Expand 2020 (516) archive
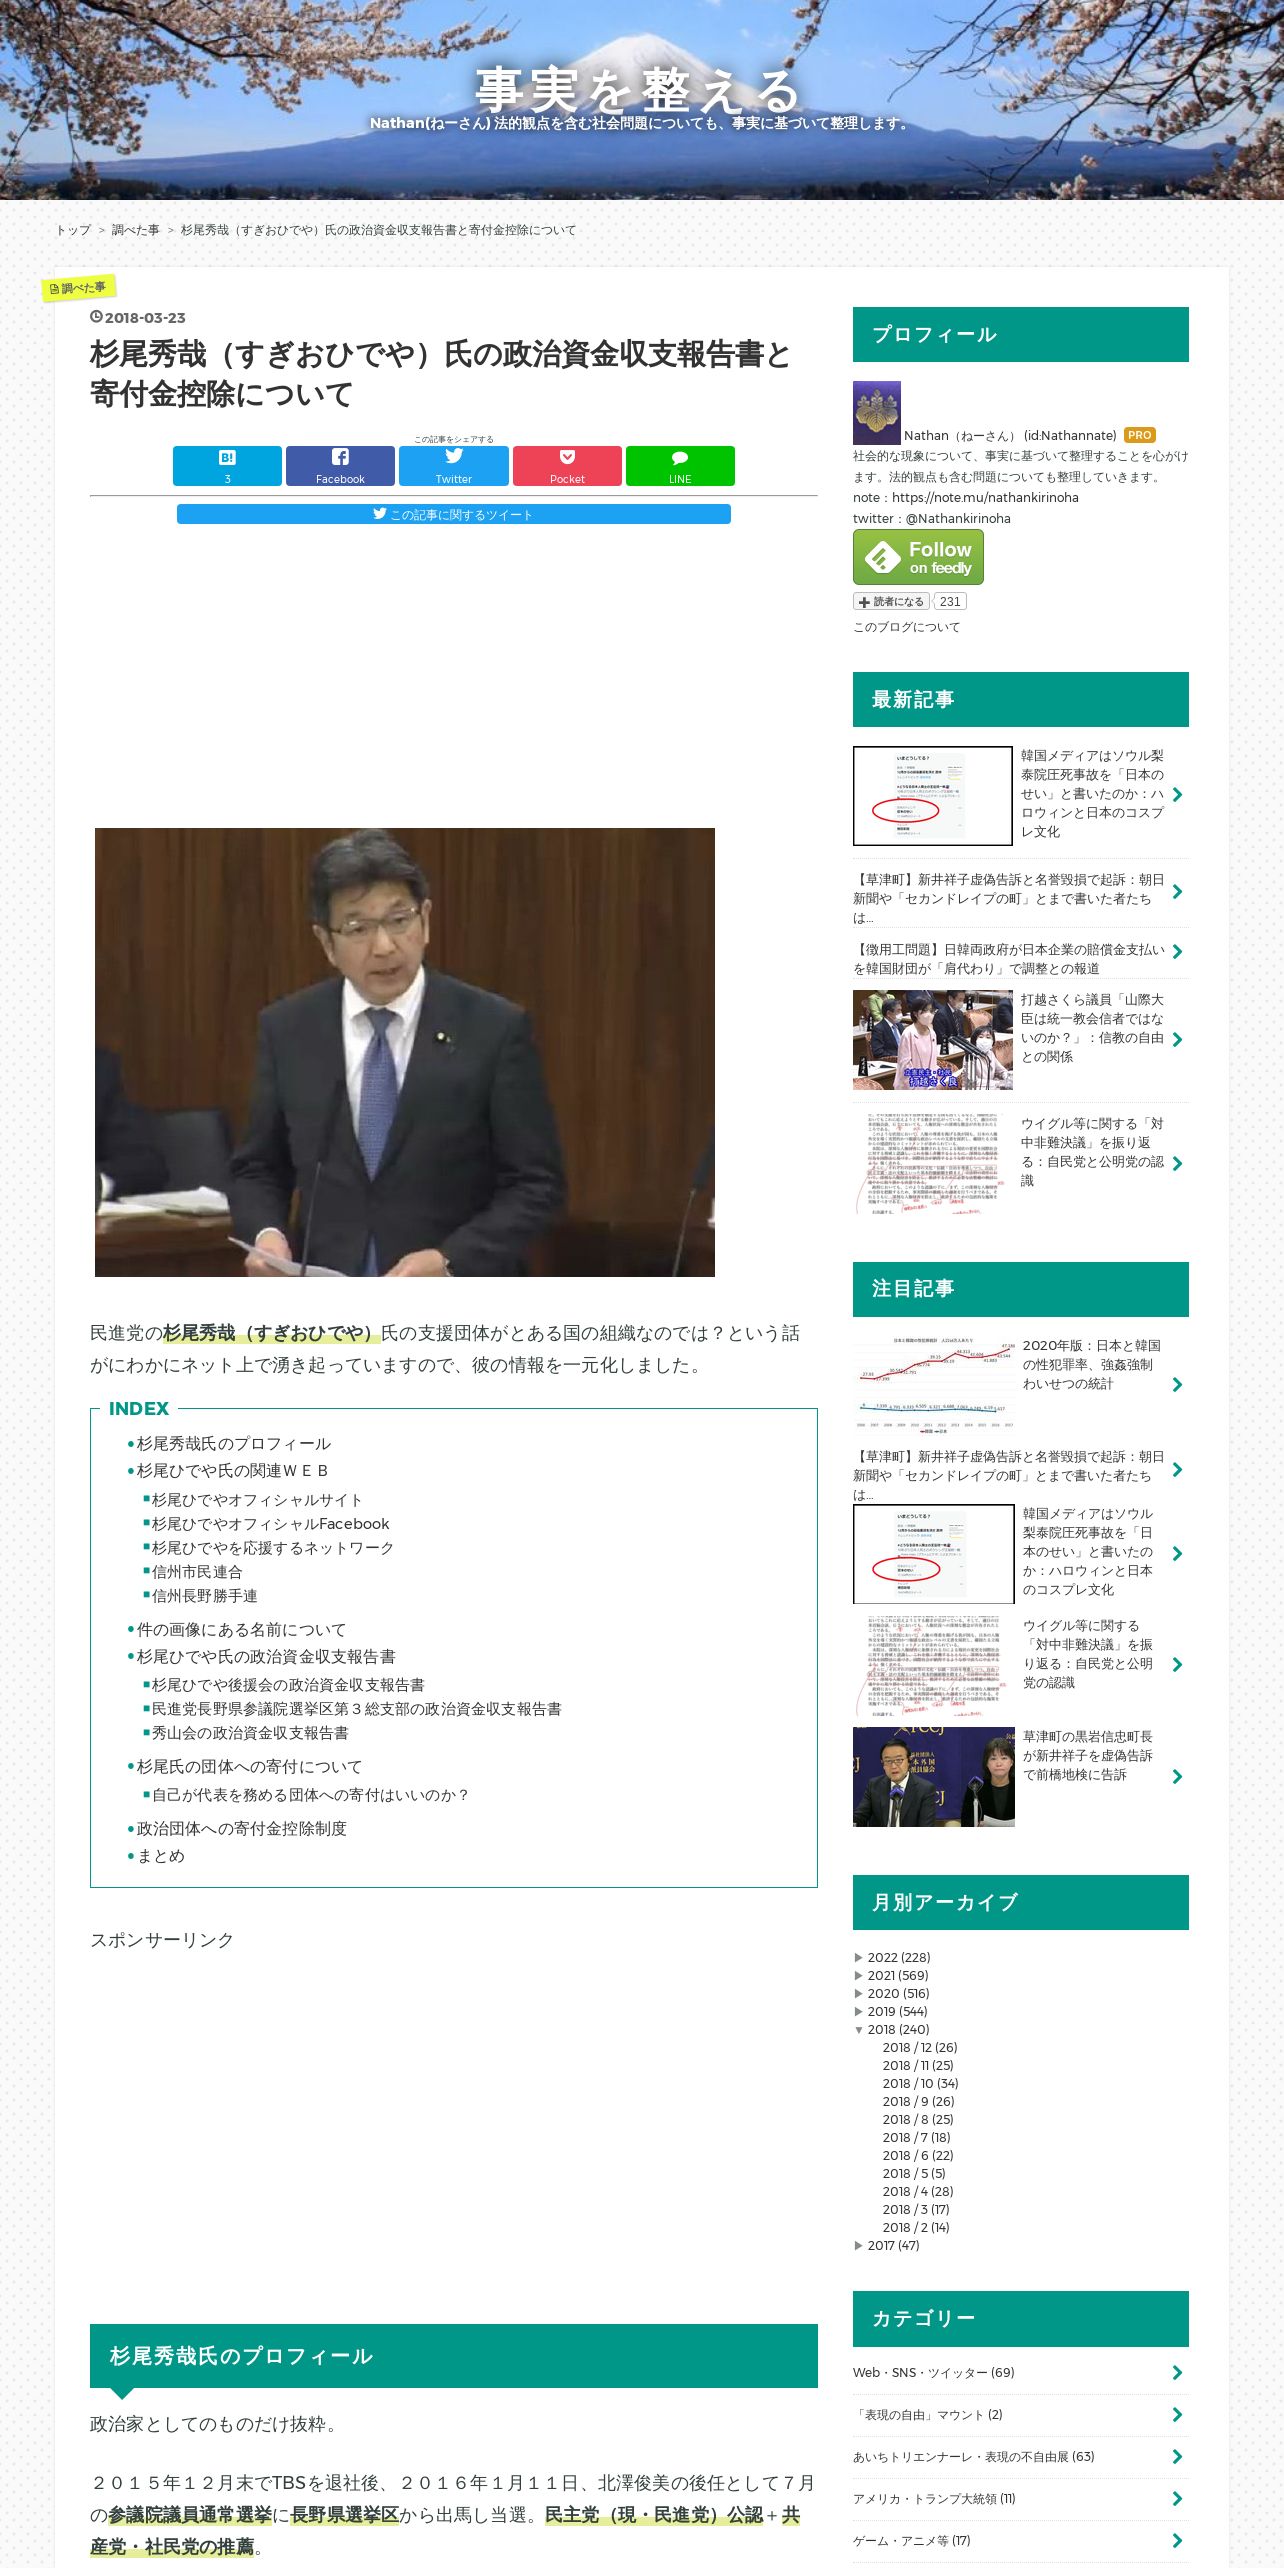 (859, 1994)
